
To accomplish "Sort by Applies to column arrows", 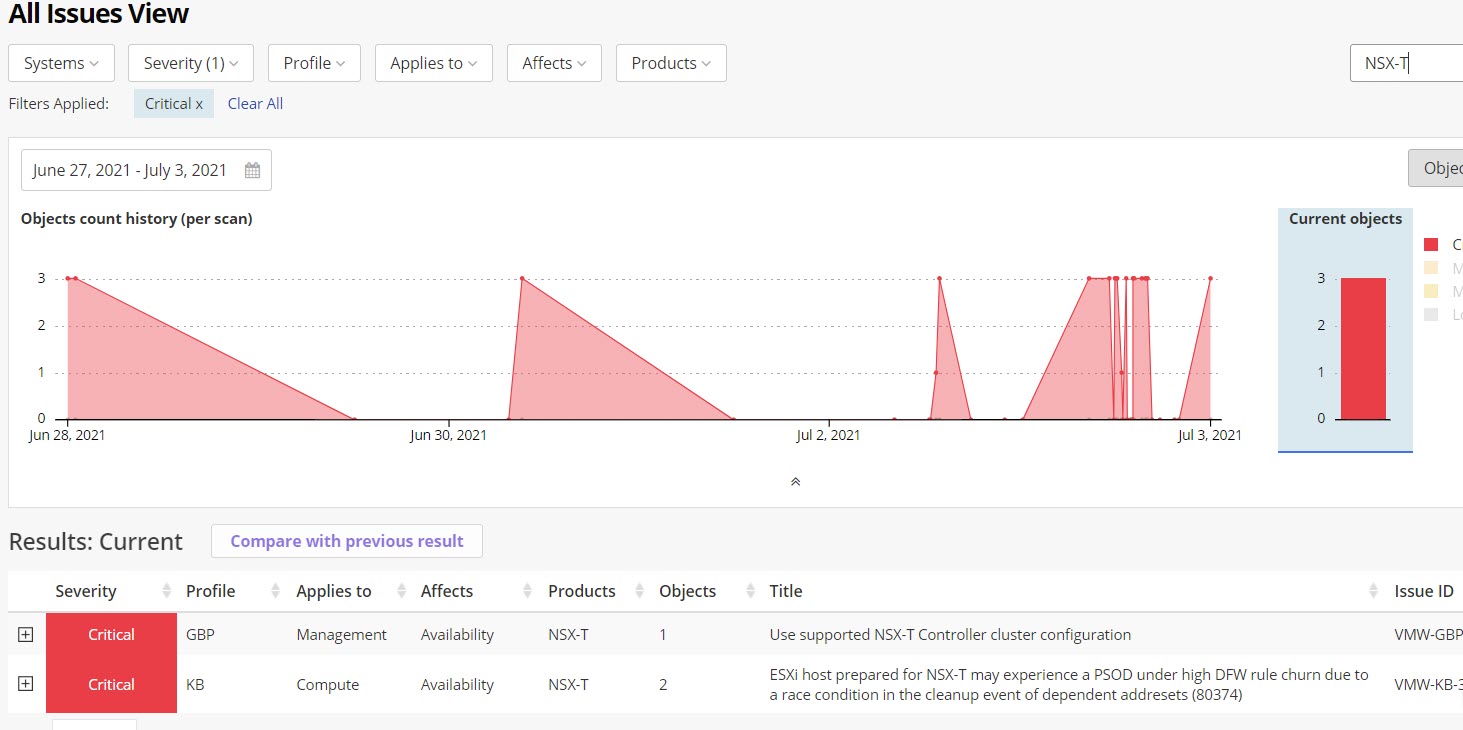I will [402, 591].
